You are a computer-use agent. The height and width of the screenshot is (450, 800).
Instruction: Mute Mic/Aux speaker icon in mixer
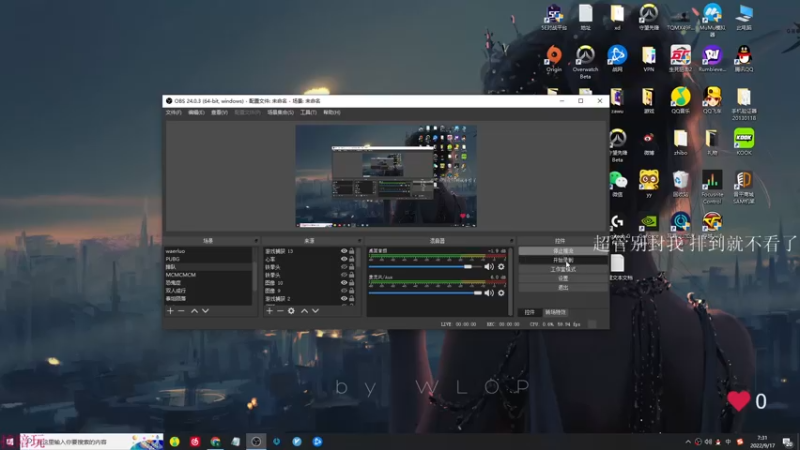coord(489,293)
